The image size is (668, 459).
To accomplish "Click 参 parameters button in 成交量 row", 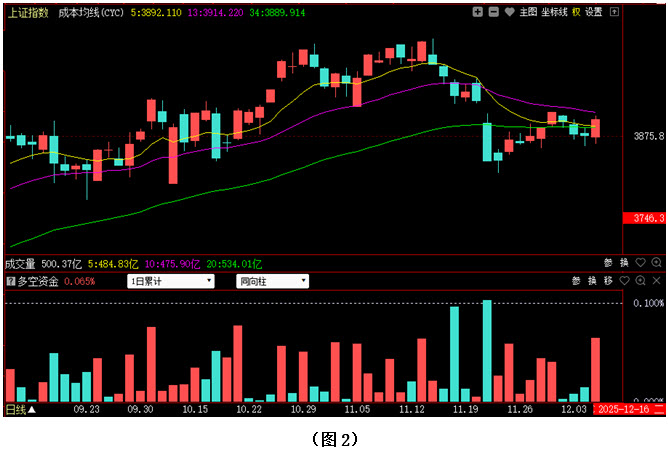I will [608, 264].
